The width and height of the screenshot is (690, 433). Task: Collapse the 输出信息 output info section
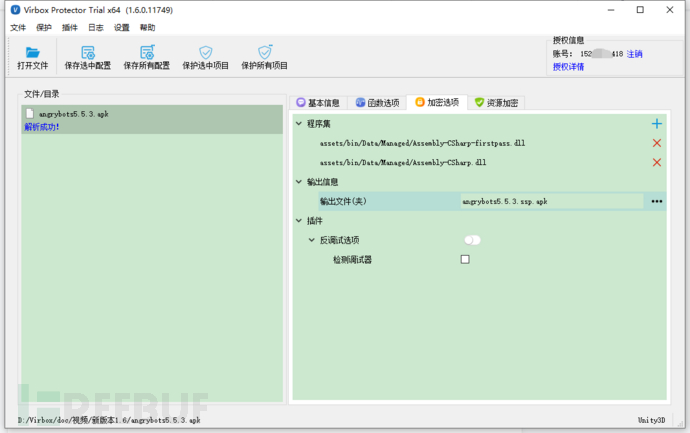299,182
